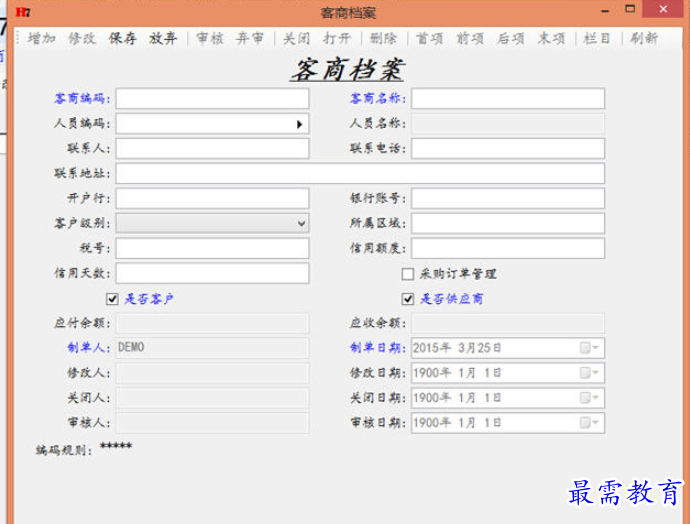Open the 审核日期 date picker dropdown

click(x=590, y=423)
